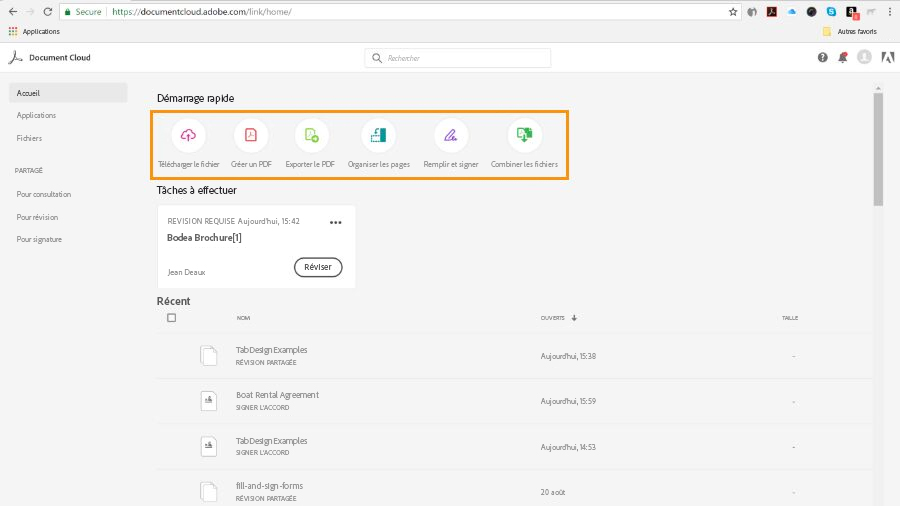Open Pour consultation in the sidebar

pyautogui.click(x=44, y=194)
